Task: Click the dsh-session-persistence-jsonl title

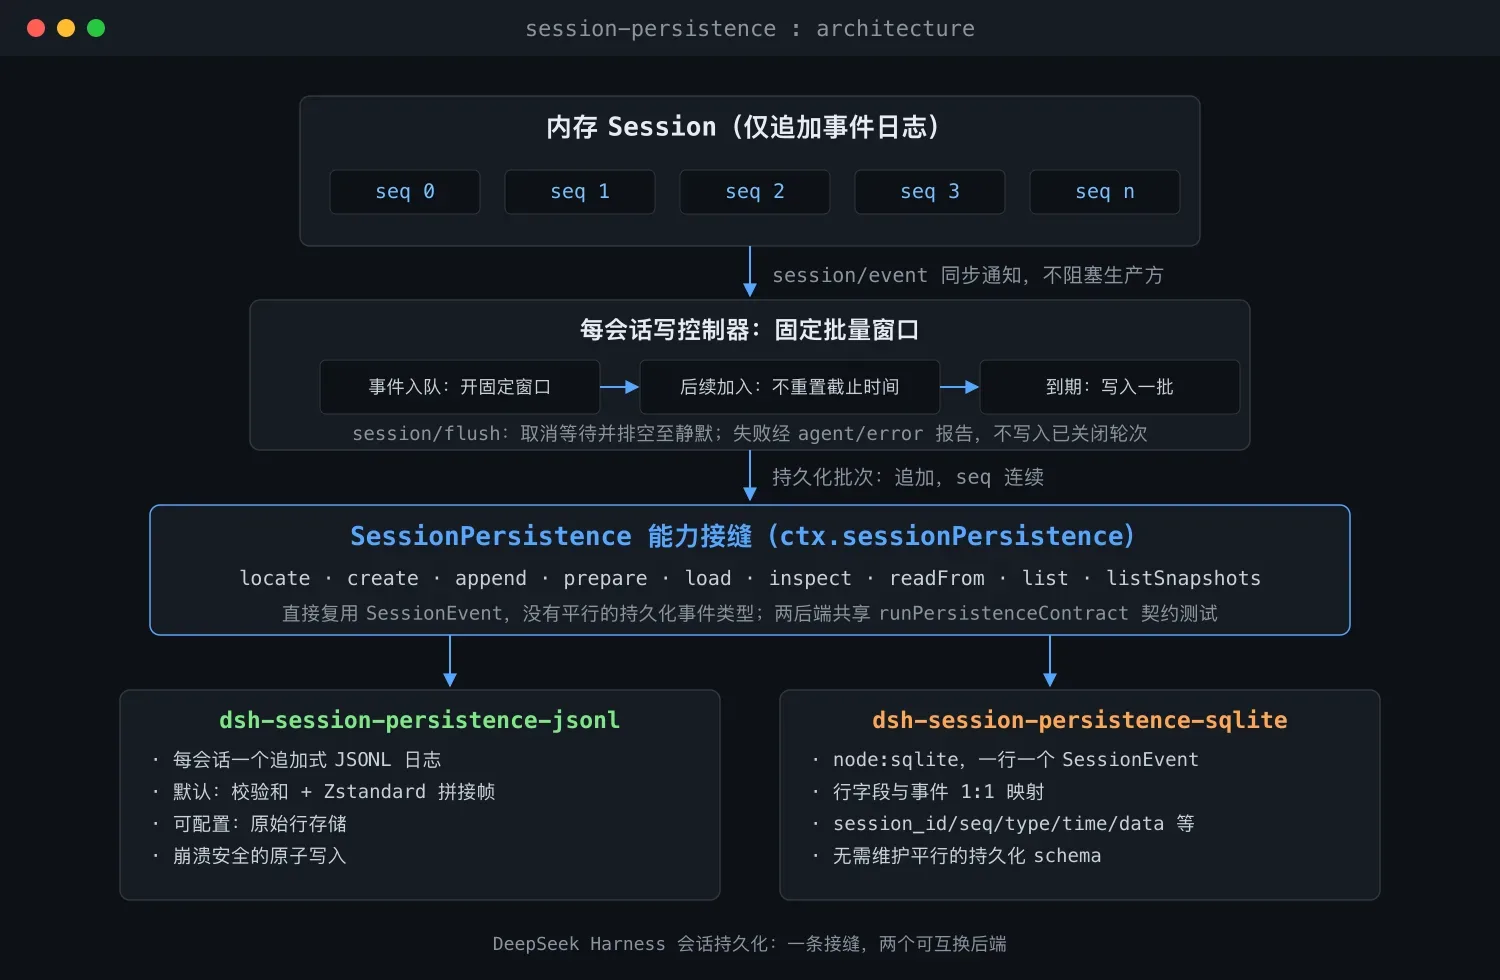Action: point(420,720)
